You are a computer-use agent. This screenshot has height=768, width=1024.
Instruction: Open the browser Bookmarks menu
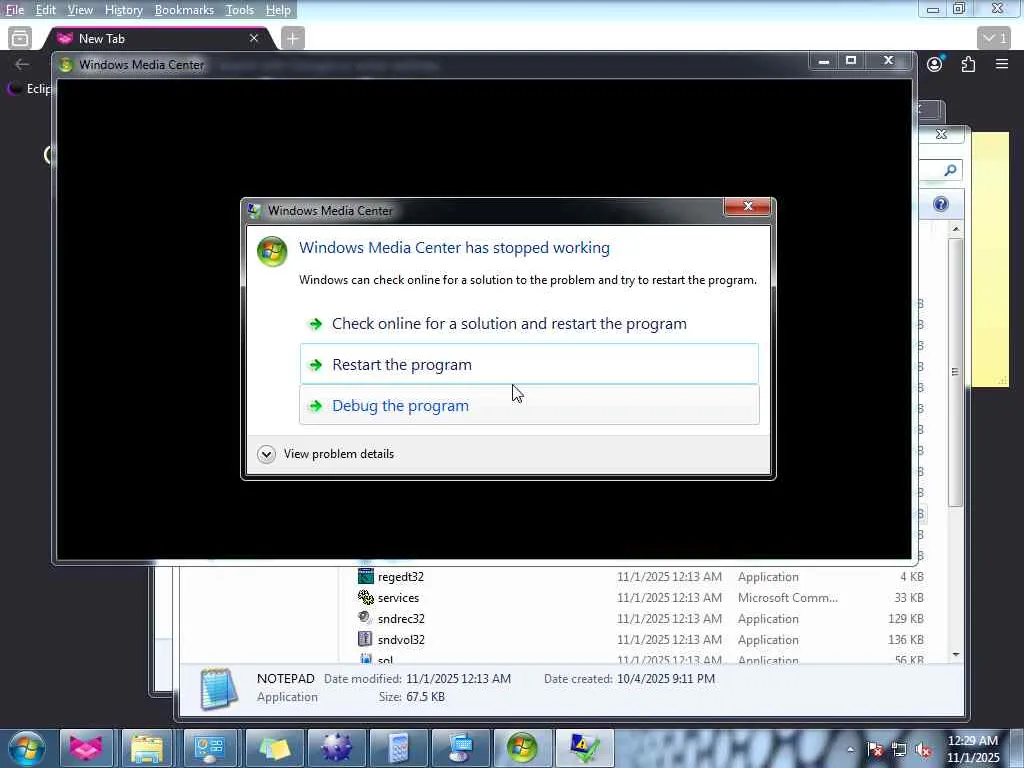pos(184,10)
